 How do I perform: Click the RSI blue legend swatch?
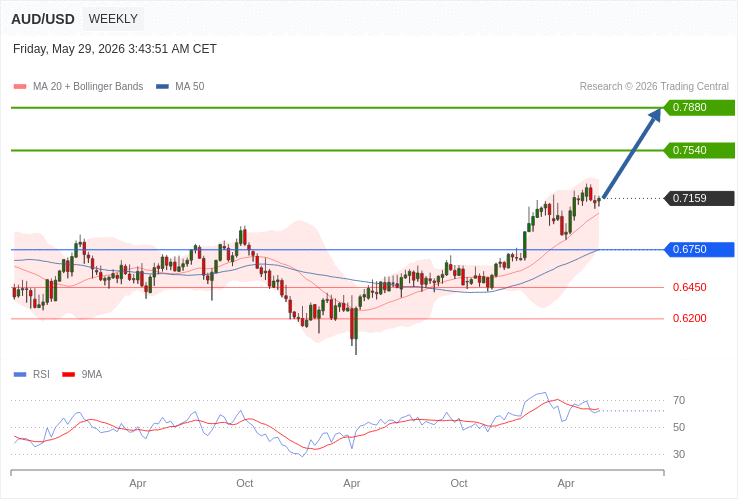point(20,375)
